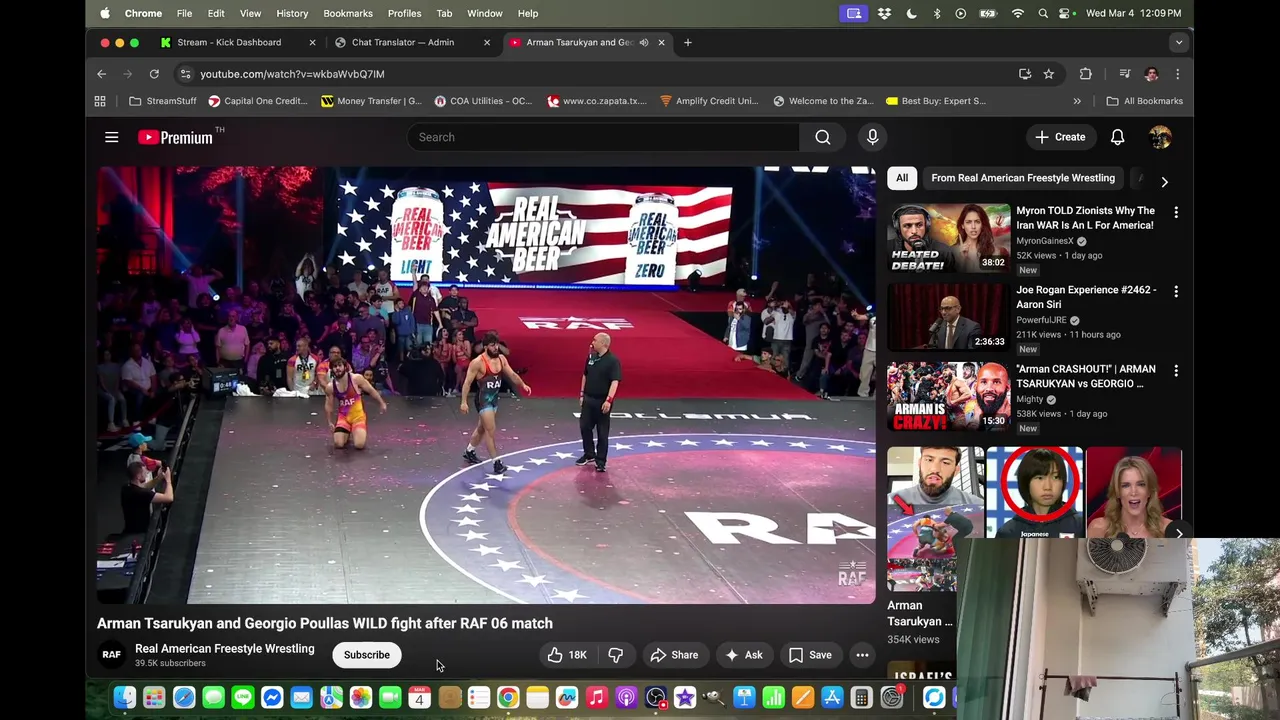Select From Real American Freestyle Wrestling chip
Viewport: 1280px width, 720px height.
coord(1023,178)
